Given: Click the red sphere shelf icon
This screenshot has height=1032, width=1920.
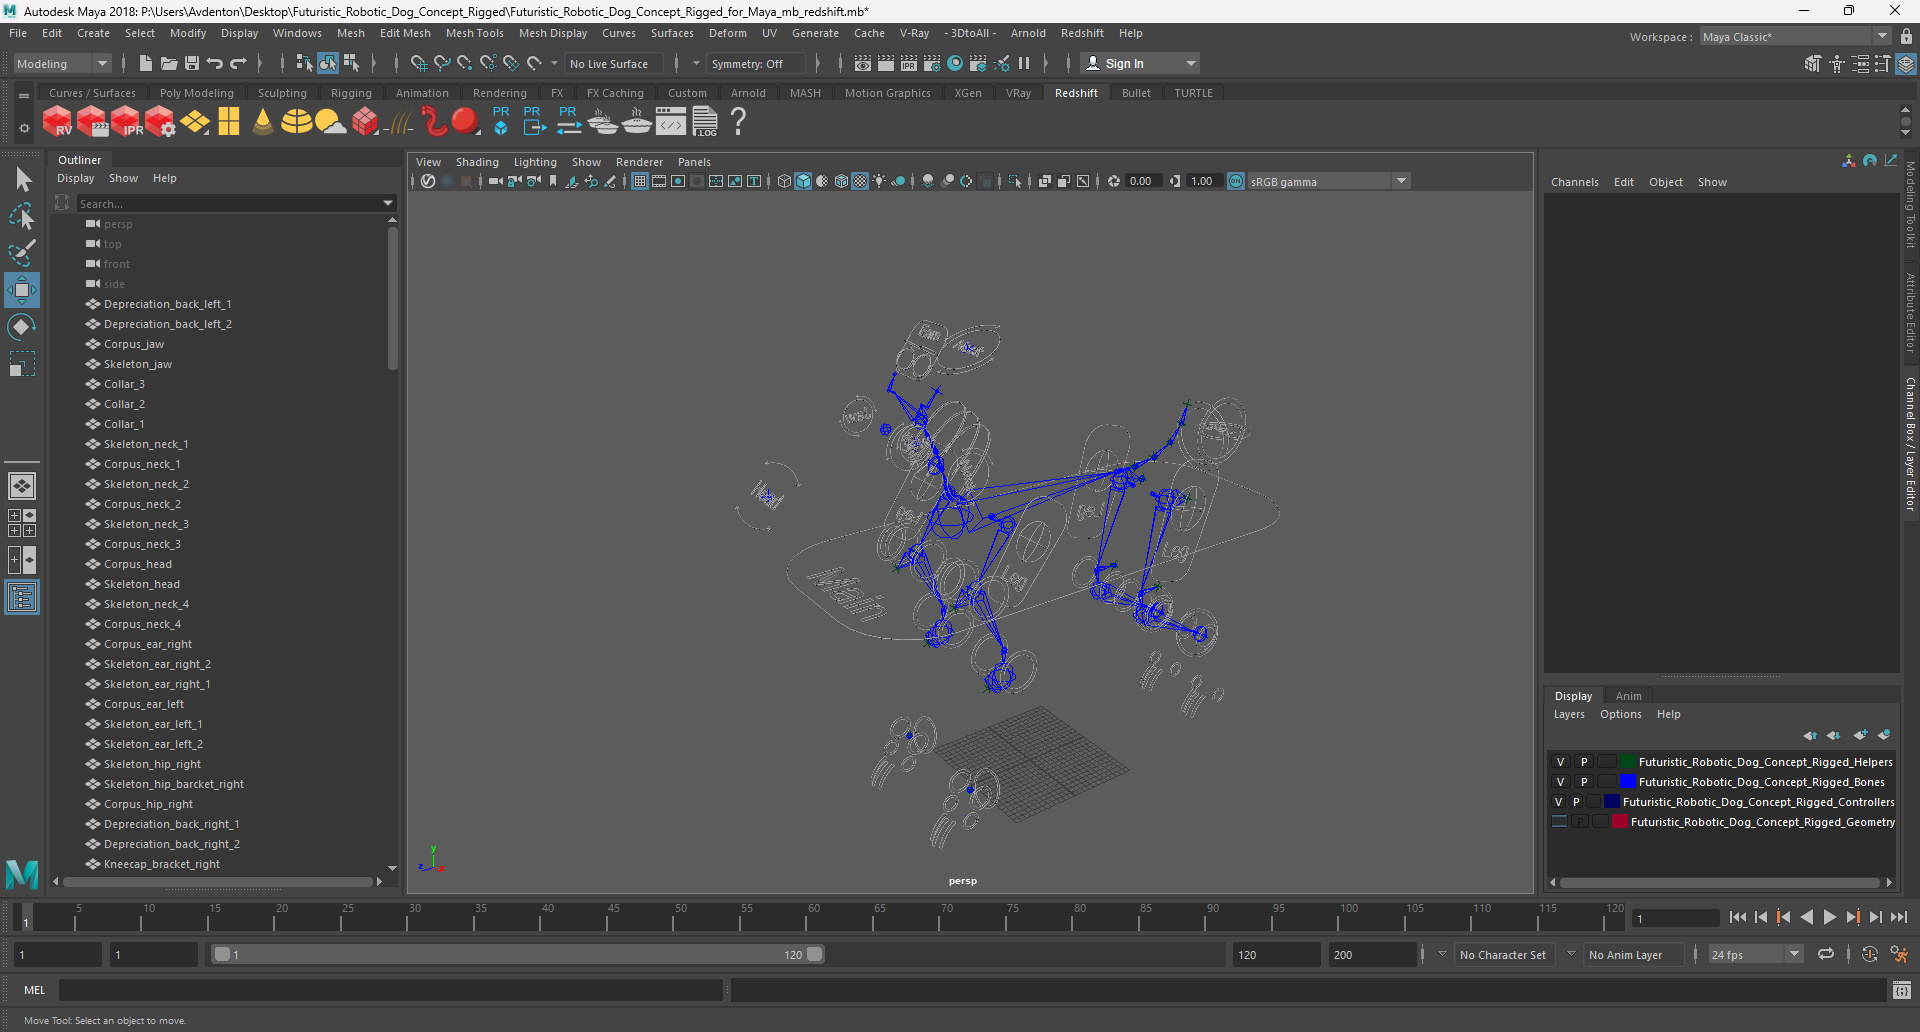Looking at the screenshot, I should click(x=465, y=122).
